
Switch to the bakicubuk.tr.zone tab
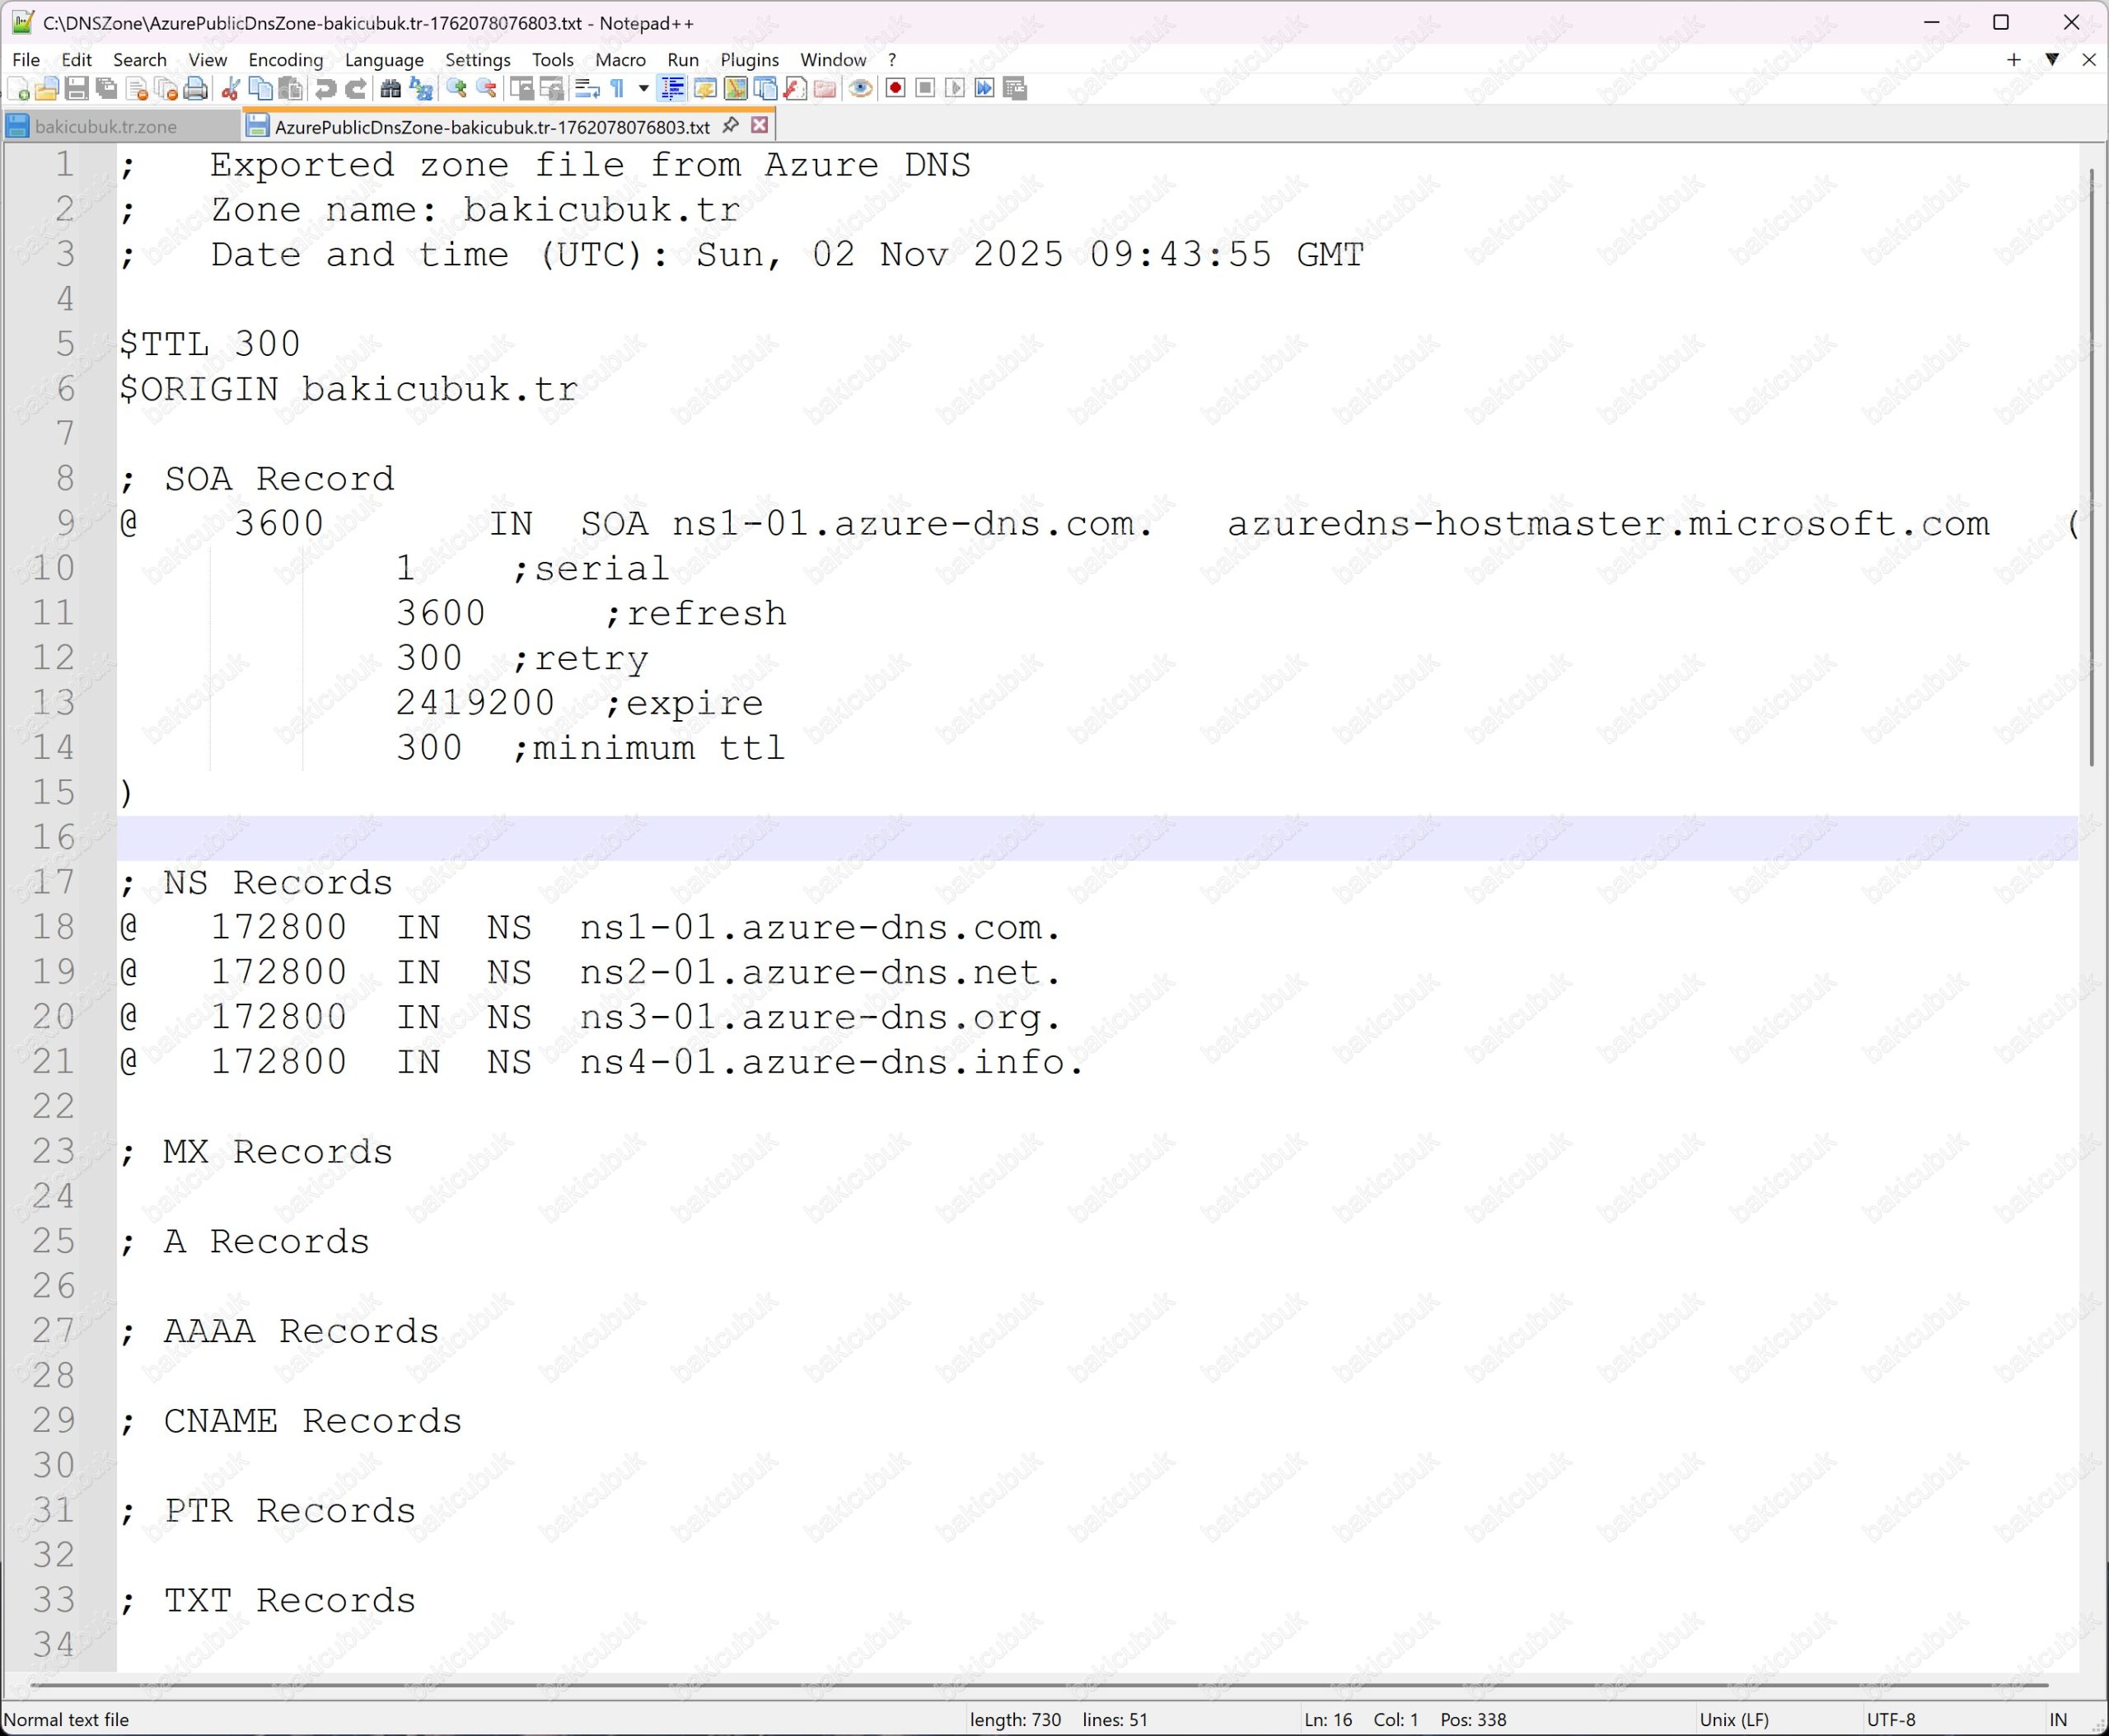105,127
